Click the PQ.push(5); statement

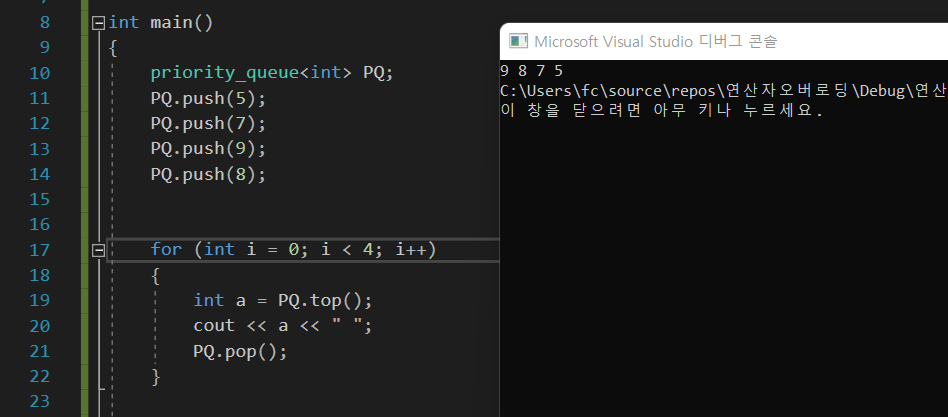(208, 99)
